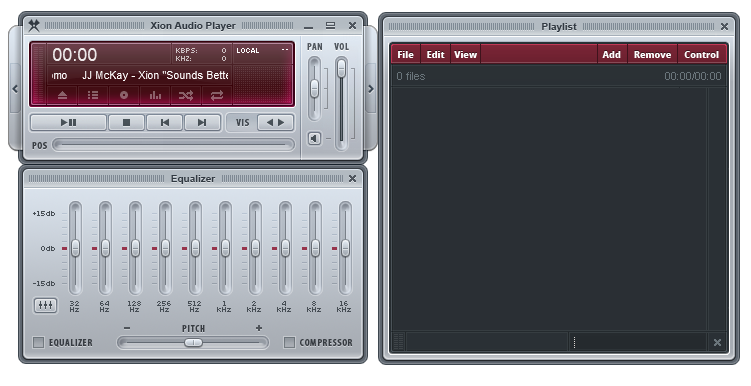This screenshot has height=386, width=751.
Task: Click the POS seek bar
Action: 173,145
